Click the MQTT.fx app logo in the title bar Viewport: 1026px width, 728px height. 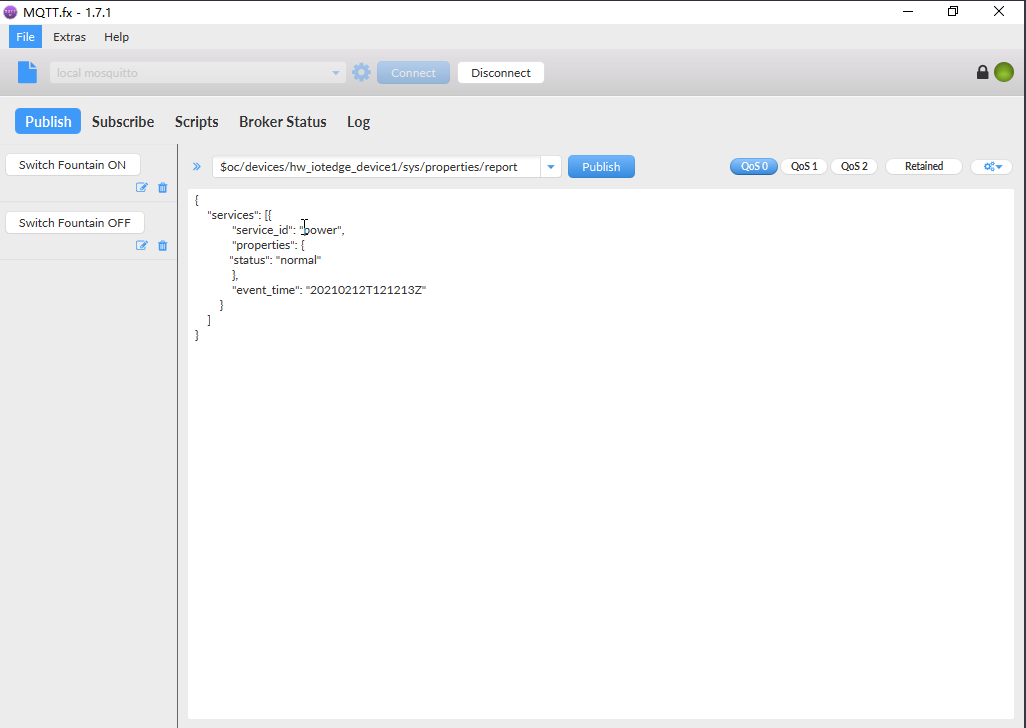[x=10, y=12]
